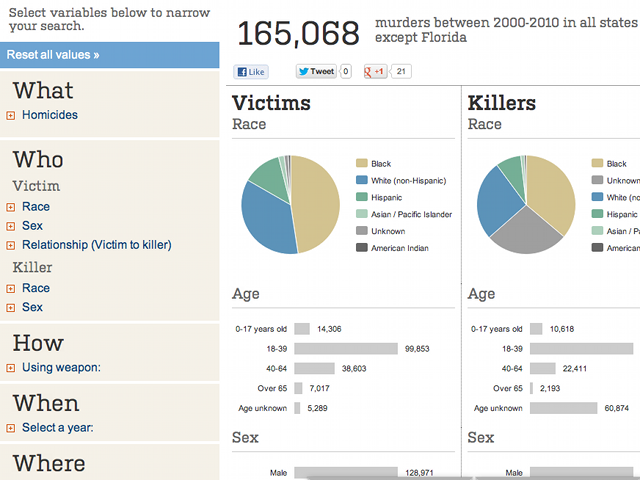Reset all values link

53,55
